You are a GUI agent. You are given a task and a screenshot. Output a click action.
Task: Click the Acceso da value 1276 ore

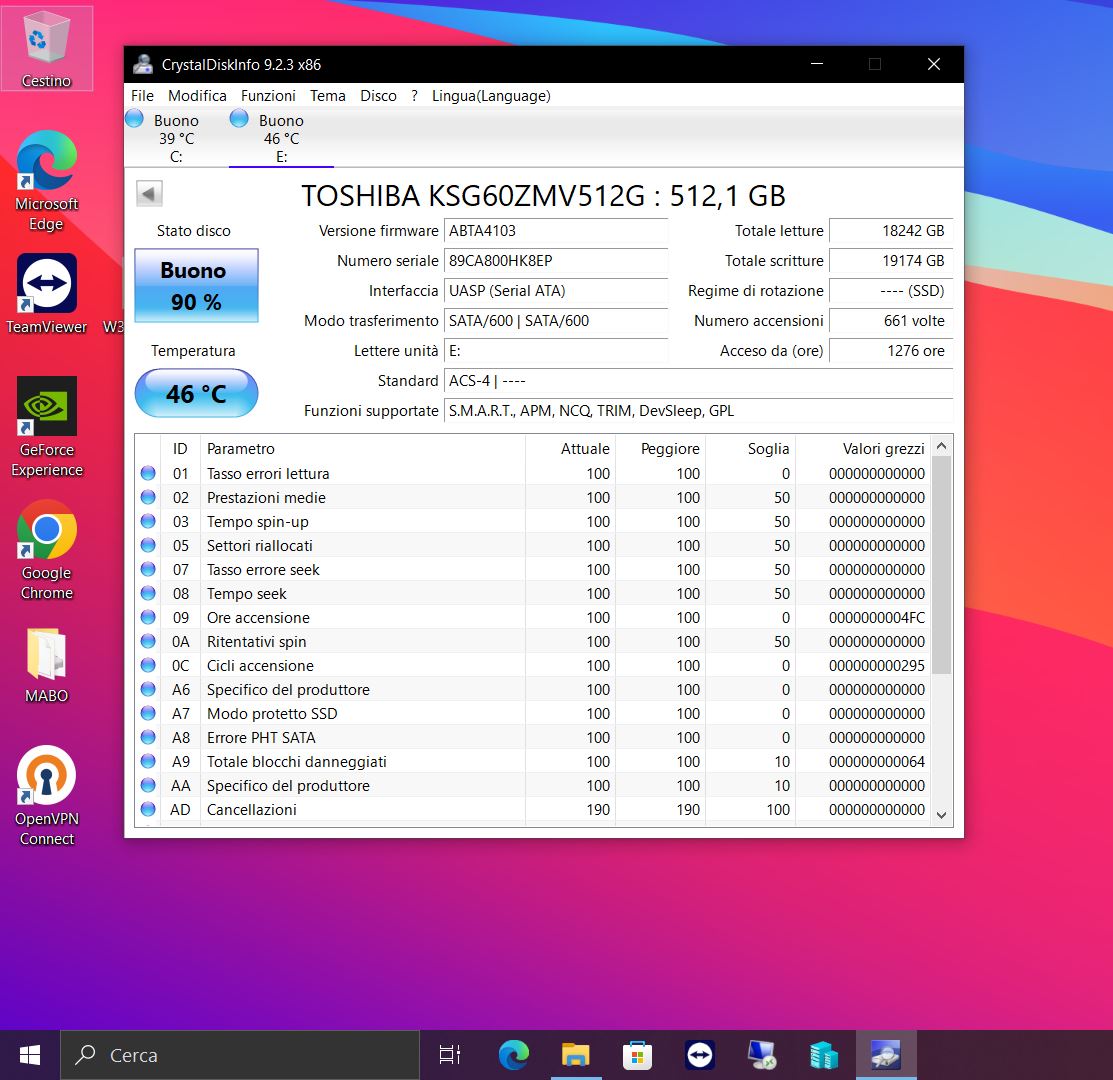(x=891, y=351)
